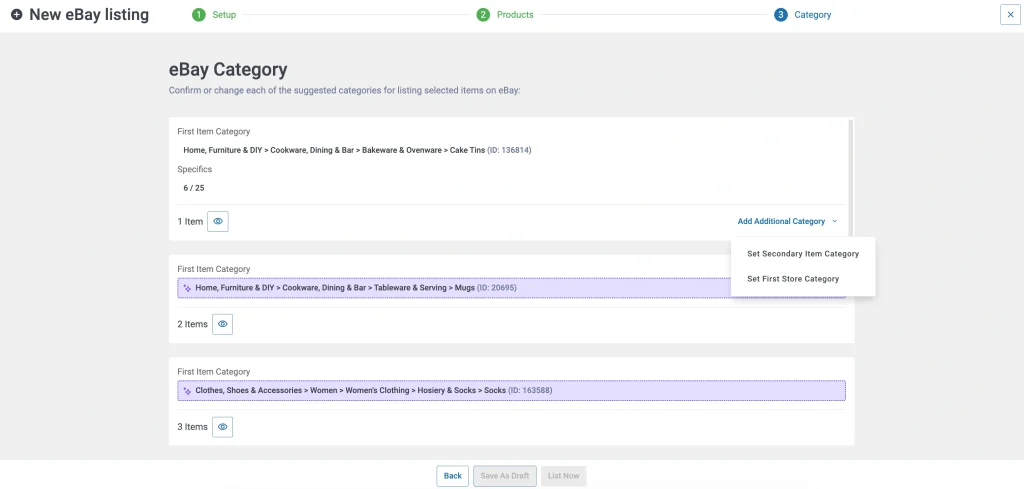Click Save As Draft
The height and width of the screenshot is (489, 1024).
coord(505,476)
